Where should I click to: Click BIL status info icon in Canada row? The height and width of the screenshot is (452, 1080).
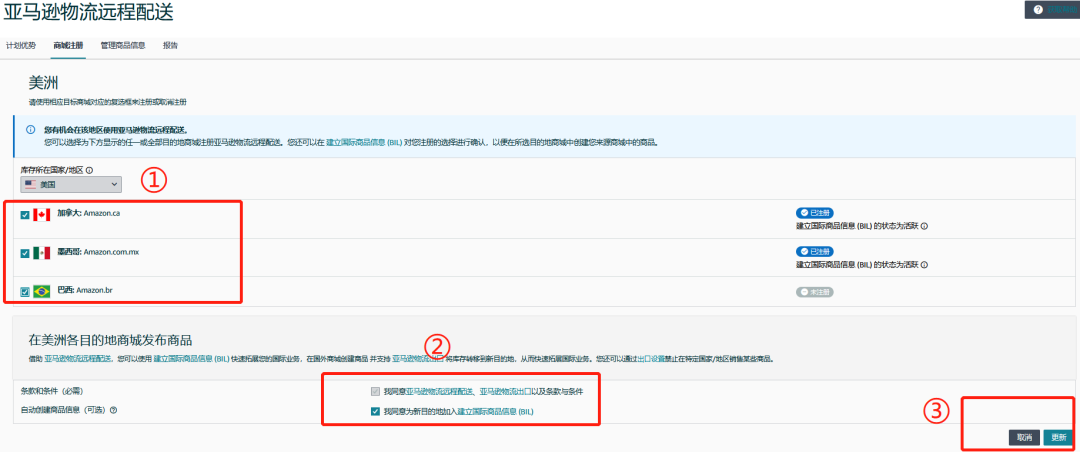point(924,226)
